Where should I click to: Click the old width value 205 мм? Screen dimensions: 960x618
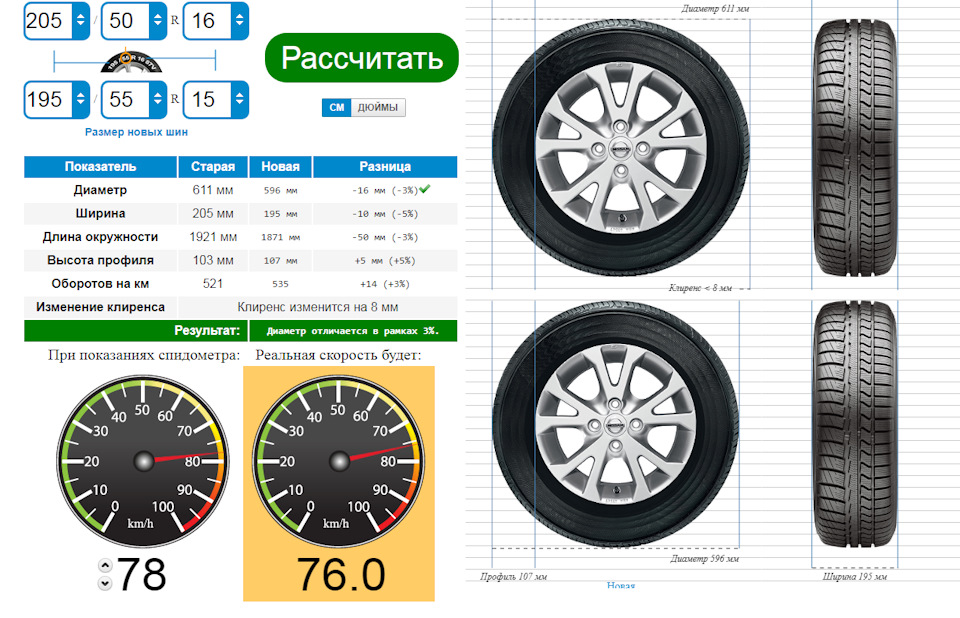coord(213,213)
